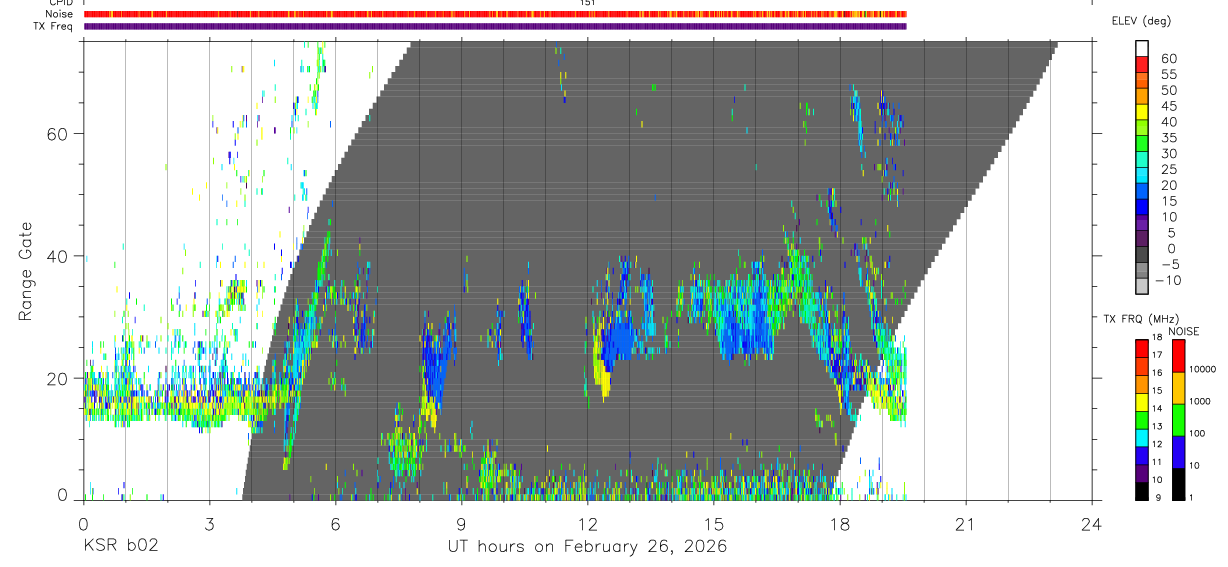This screenshot has width=1228, height=567.
Task: Click the '24' tick on the UT hours axis
Action: tap(1092, 523)
